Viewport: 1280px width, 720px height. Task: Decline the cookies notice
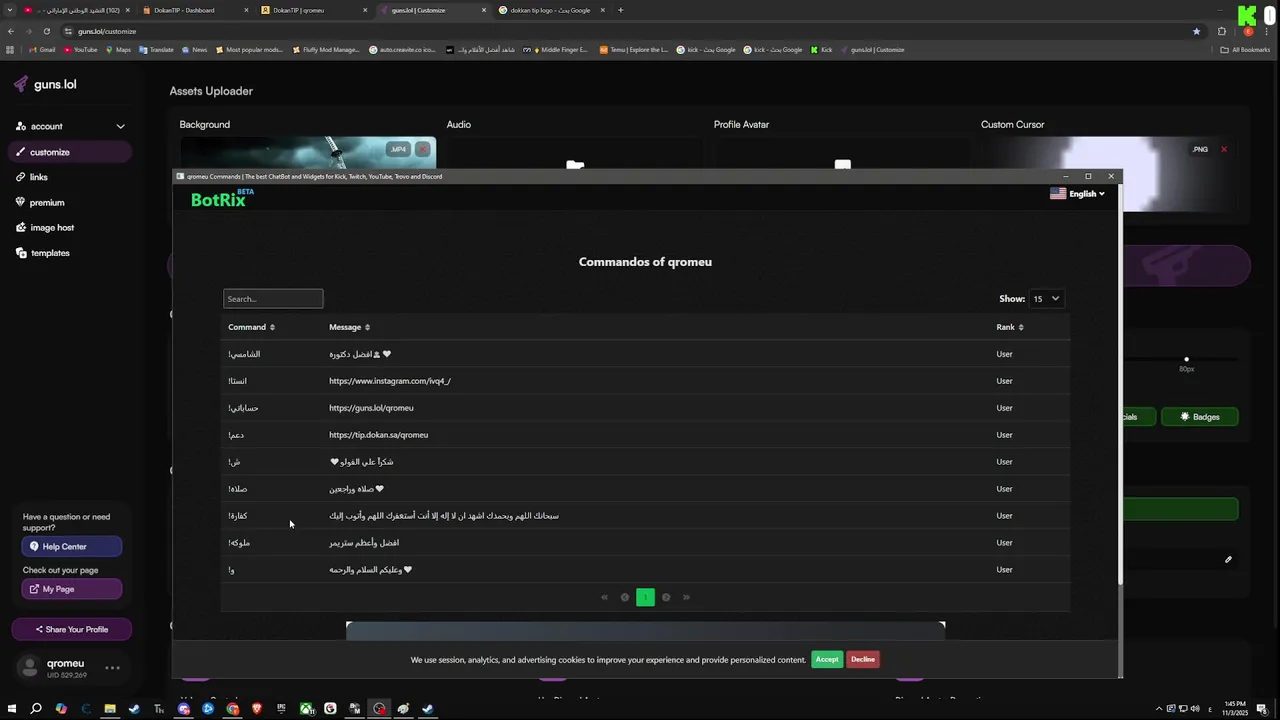[863, 659]
